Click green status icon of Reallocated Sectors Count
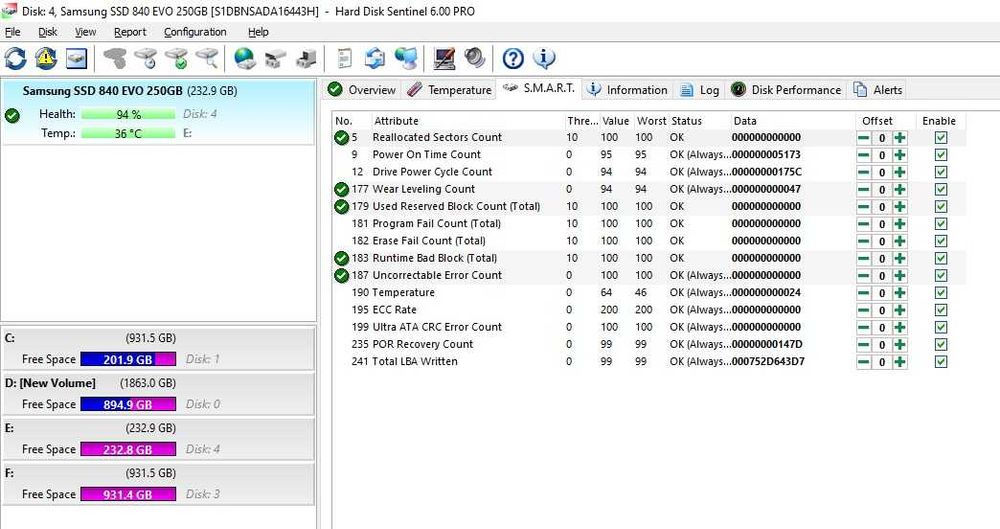1000x529 pixels. [341, 138]
